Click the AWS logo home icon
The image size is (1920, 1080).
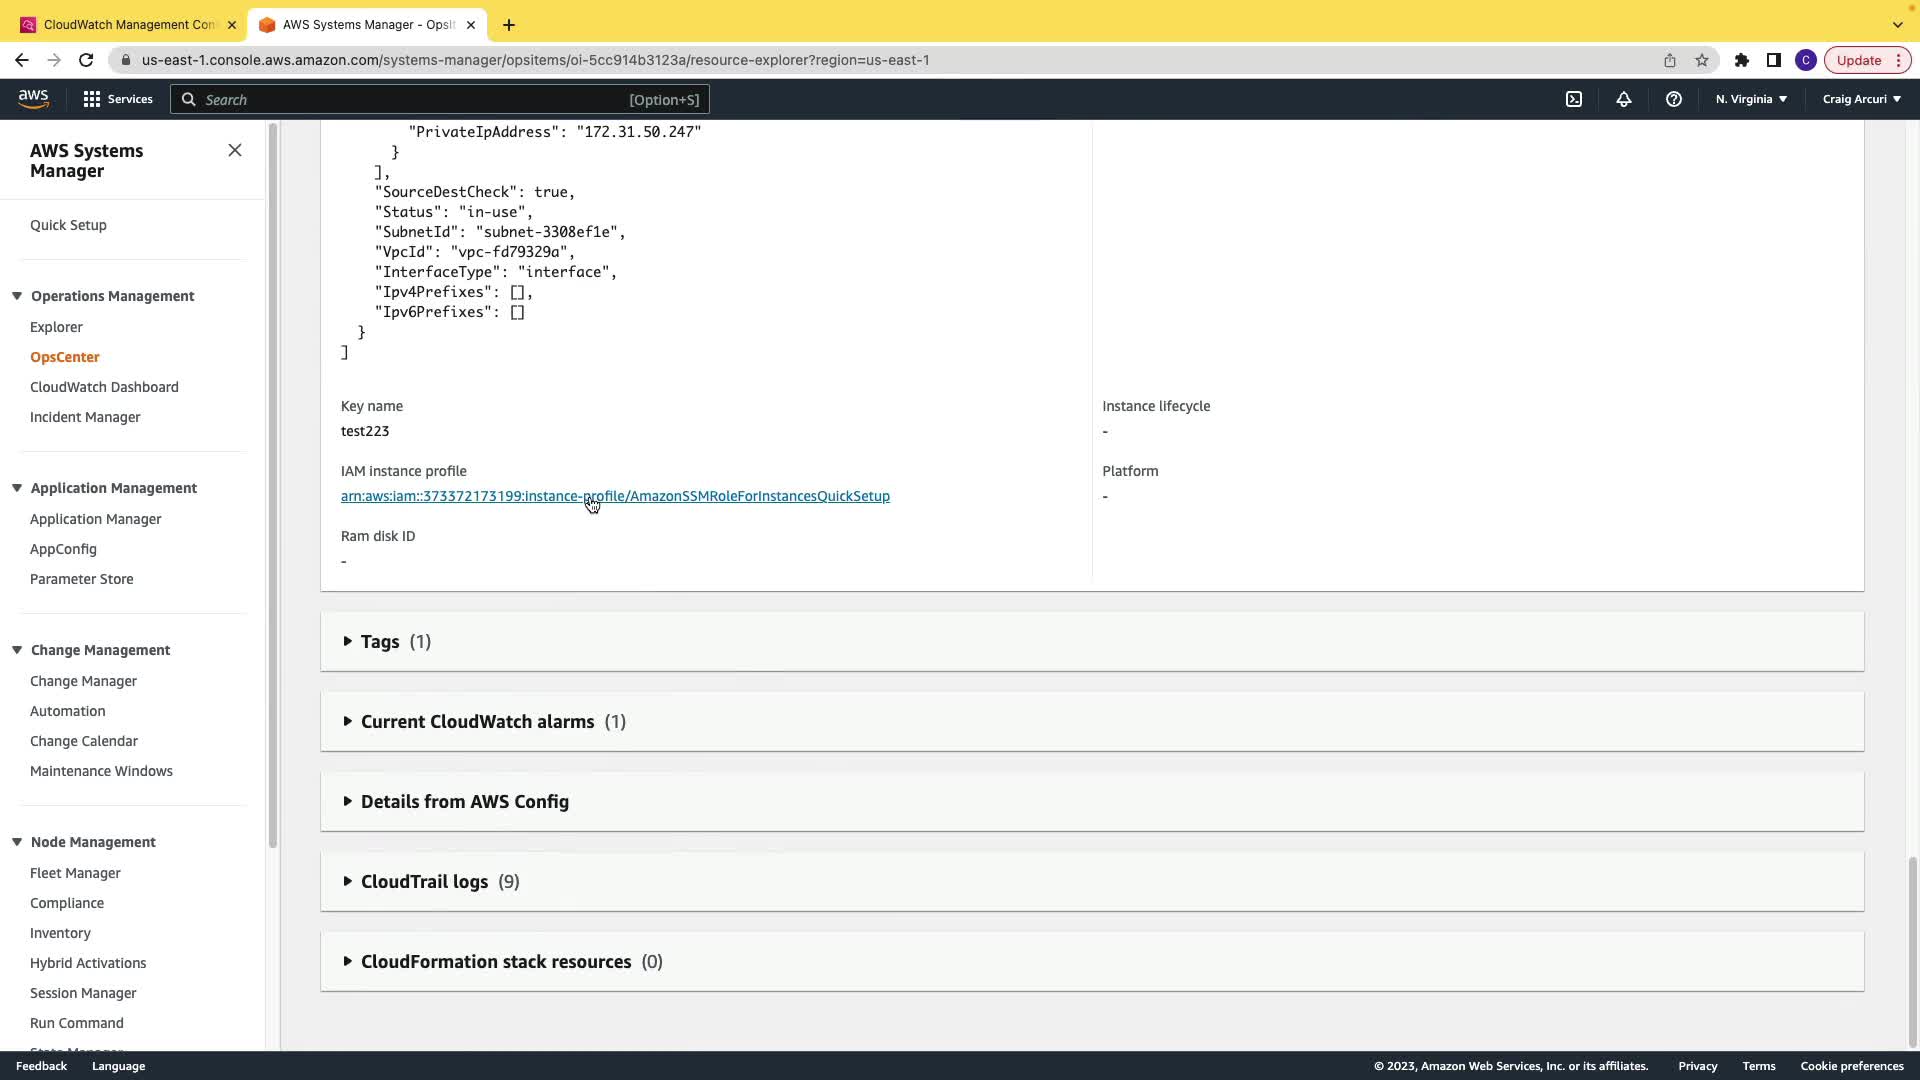33,98
